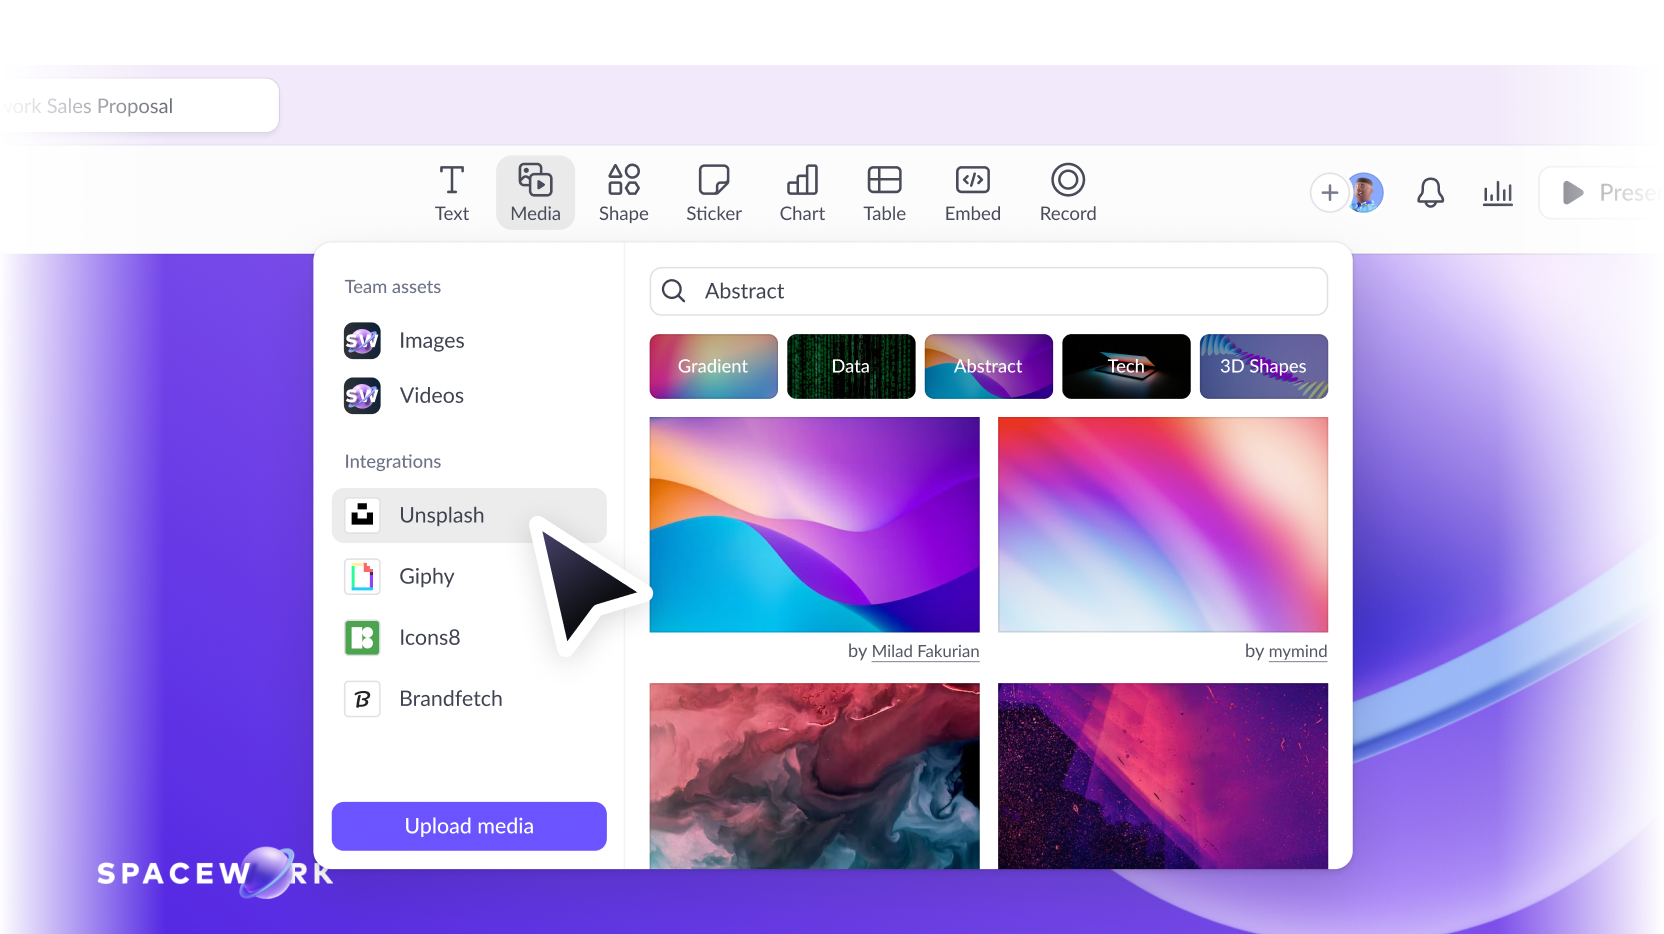Open the analytics bar chart icon
The image size is (1664, 934).
pyautogui.click(x=1497, y=193)
